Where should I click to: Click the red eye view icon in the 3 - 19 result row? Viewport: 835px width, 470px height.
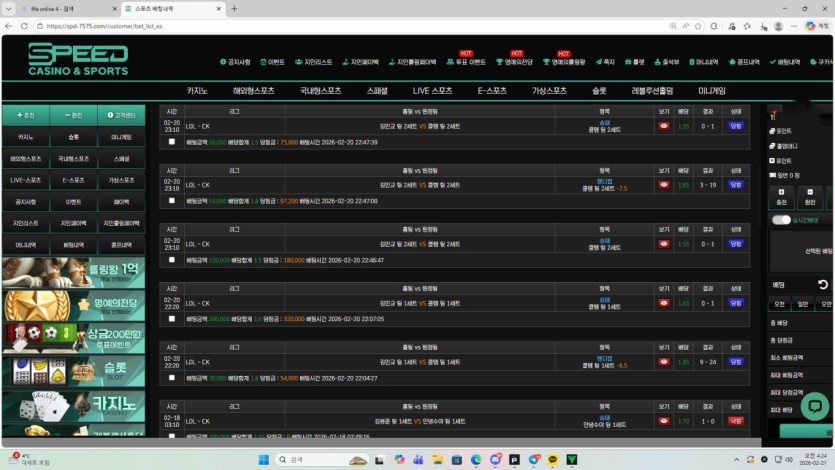[664, 185]
